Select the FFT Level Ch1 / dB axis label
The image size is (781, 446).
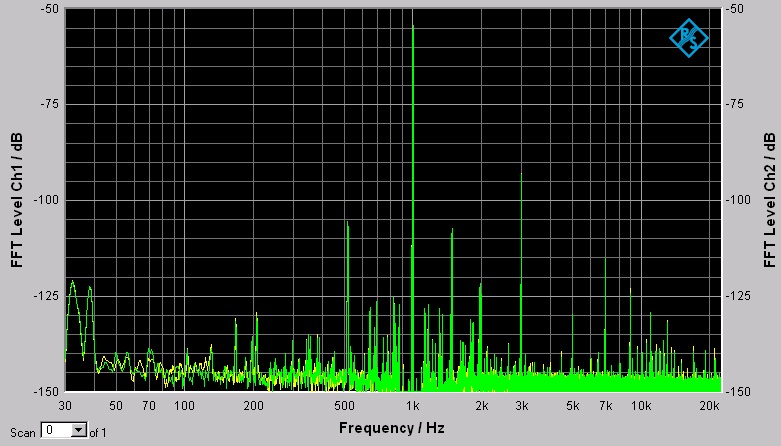(x=17, y=200)
